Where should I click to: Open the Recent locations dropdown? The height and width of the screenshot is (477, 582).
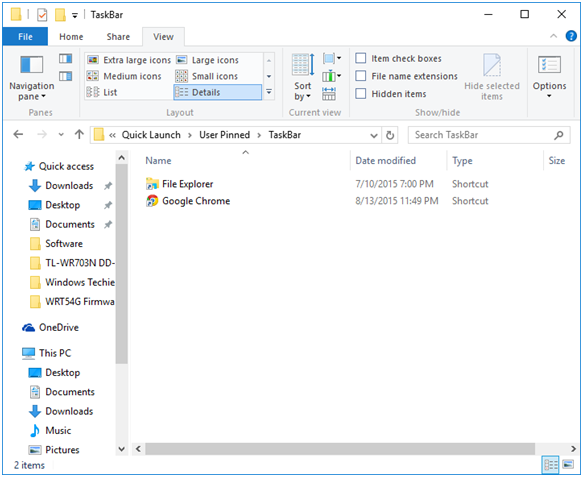(x=61, y=134)
